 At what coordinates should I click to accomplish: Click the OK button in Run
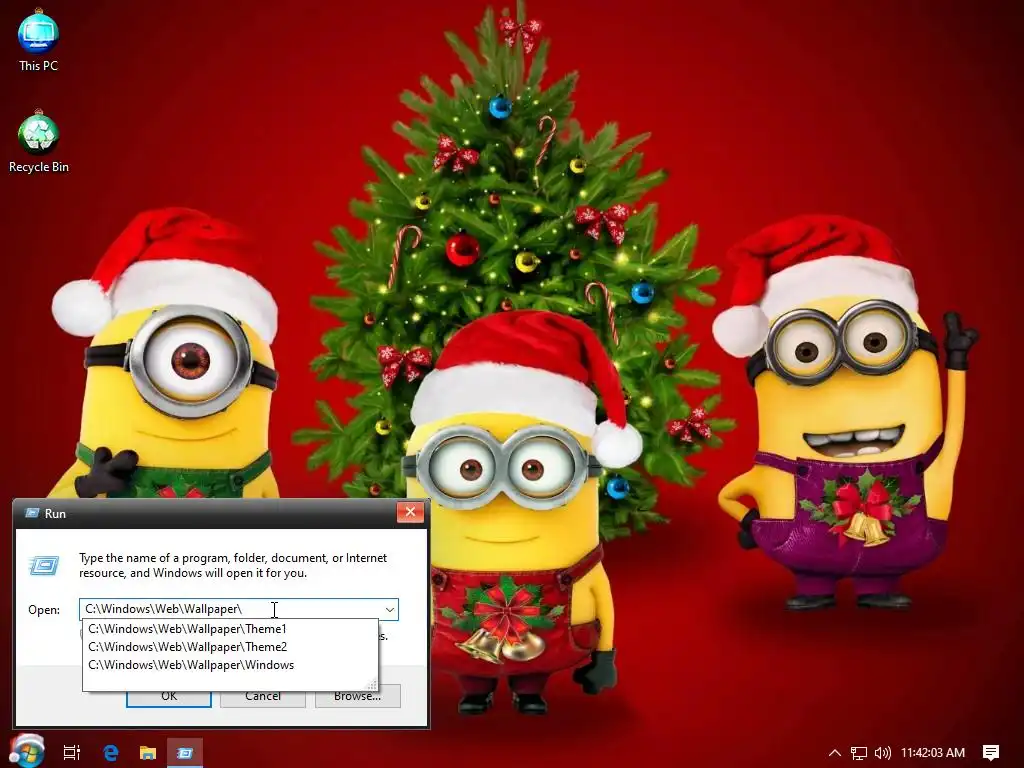pos(168,697)
